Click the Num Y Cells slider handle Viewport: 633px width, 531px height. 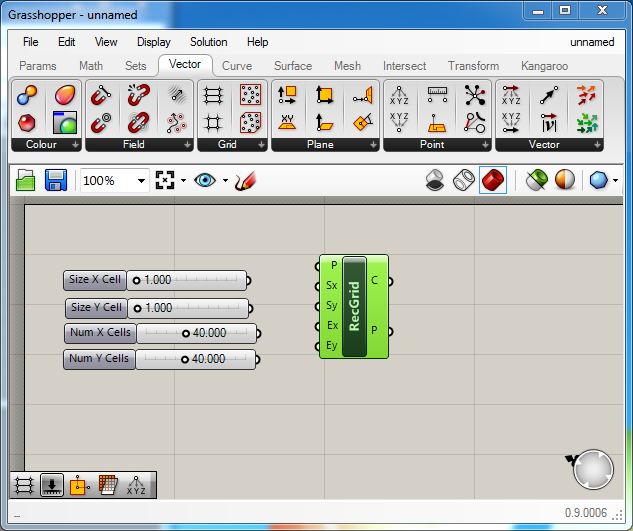[184, 359]
